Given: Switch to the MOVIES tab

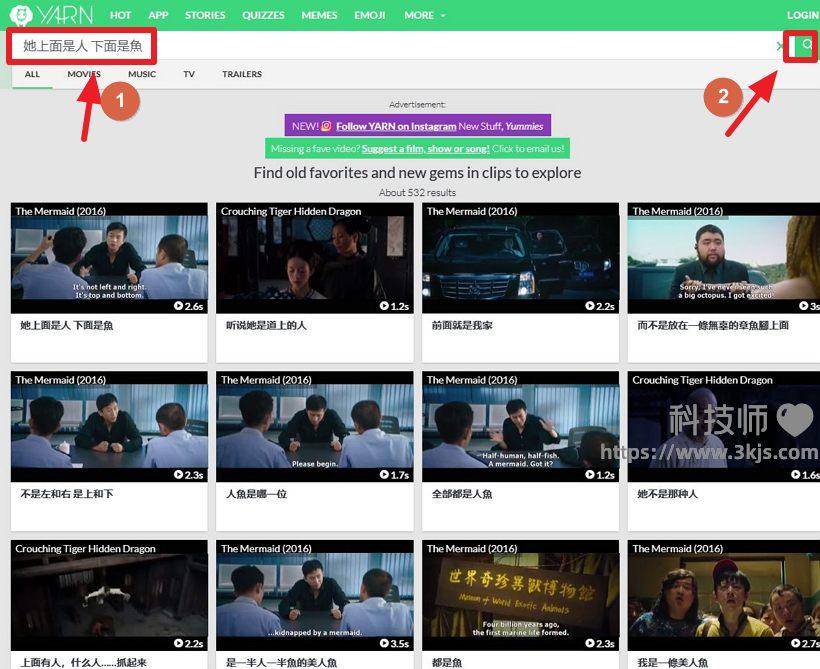Looking at the screenshot, I should 84,74.
